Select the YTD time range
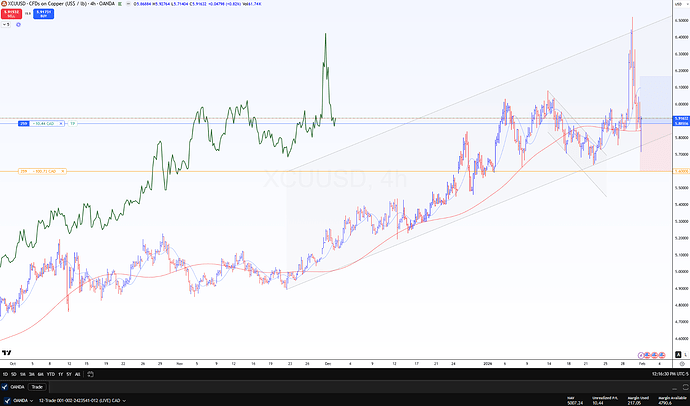This screenshot has height=406, width=690. tap(51, 374)
